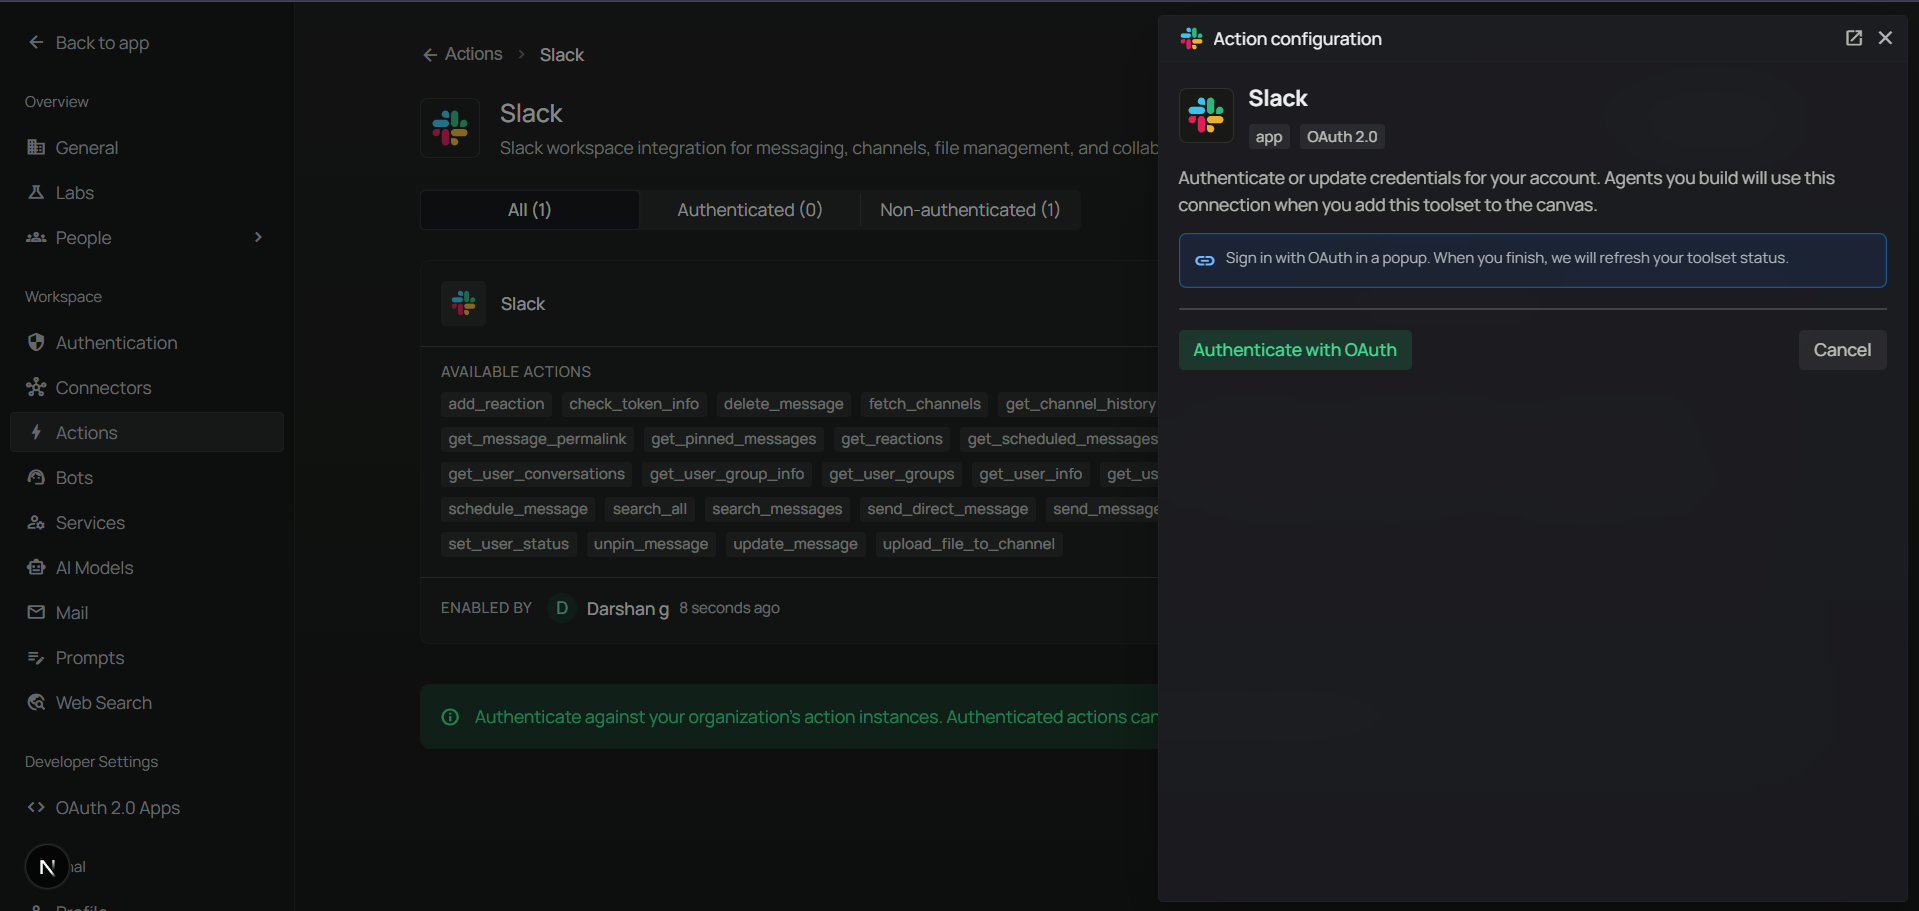Click the update_message chip
The image size is (1919, 911).
(796, 544)
